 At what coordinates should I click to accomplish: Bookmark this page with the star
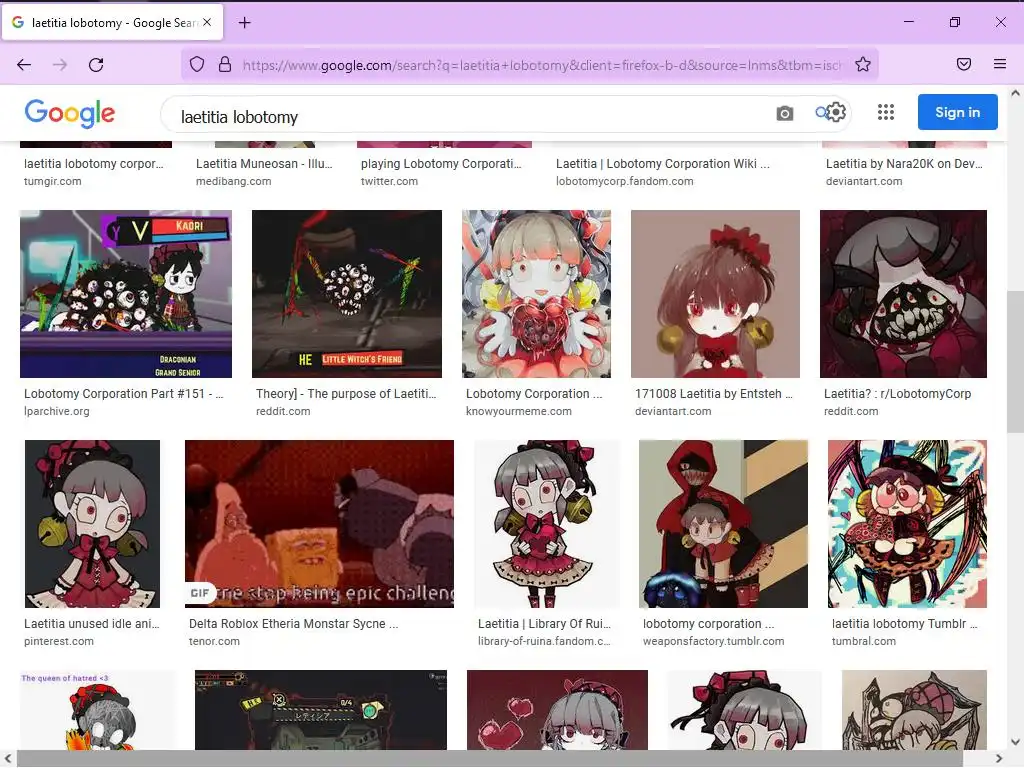(863, 64)
